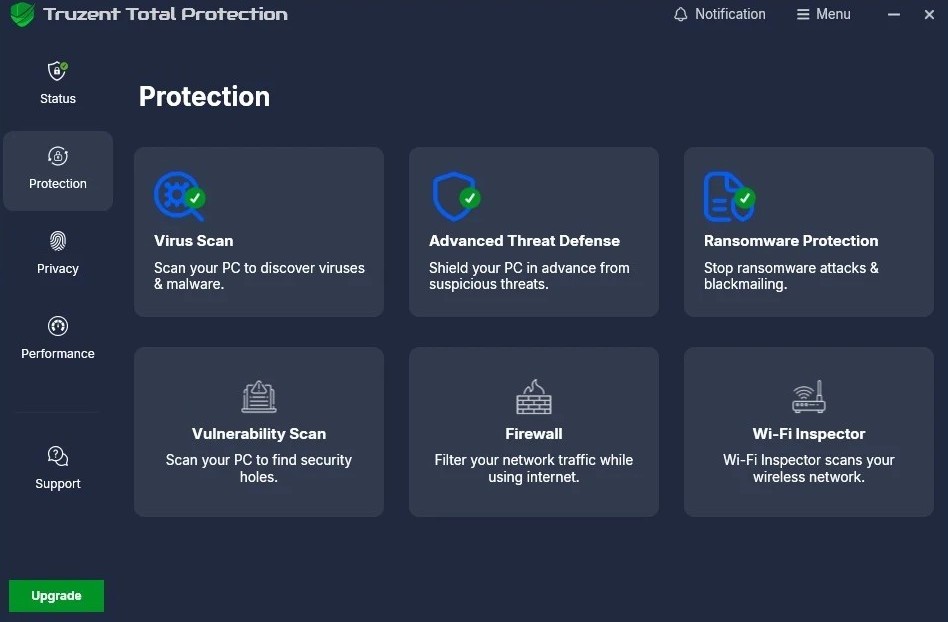Click the Truzent shield logo

click(22, 15)
